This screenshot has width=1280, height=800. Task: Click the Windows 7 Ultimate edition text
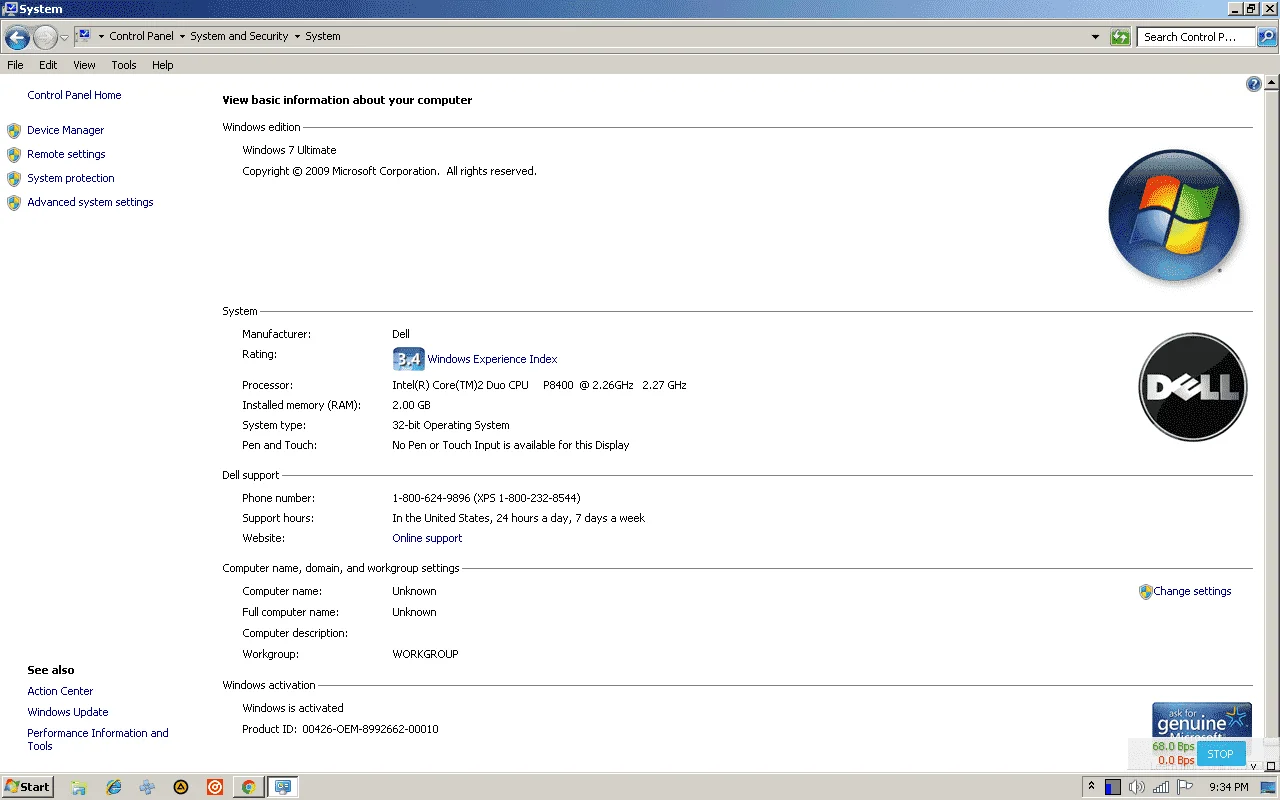tap(289, 150)
